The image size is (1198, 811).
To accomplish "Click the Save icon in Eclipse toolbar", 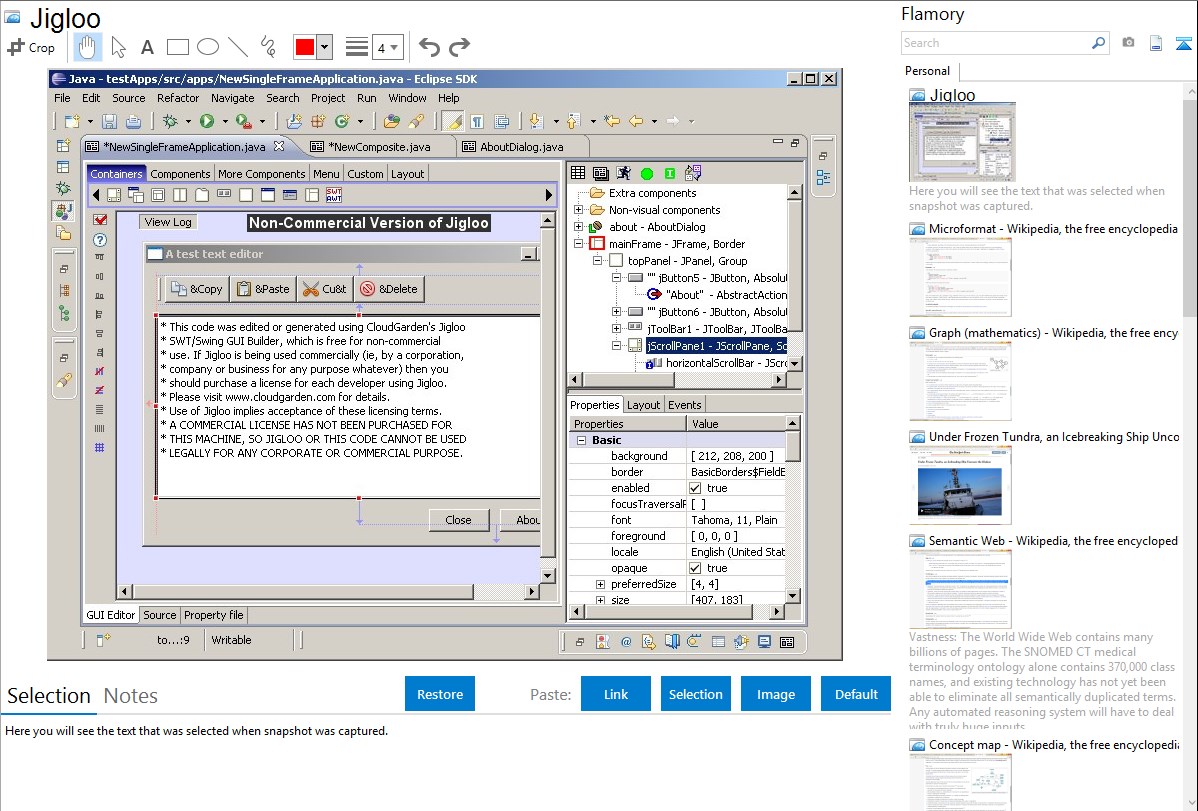I will pyautogui.click(x=109, y=121).
